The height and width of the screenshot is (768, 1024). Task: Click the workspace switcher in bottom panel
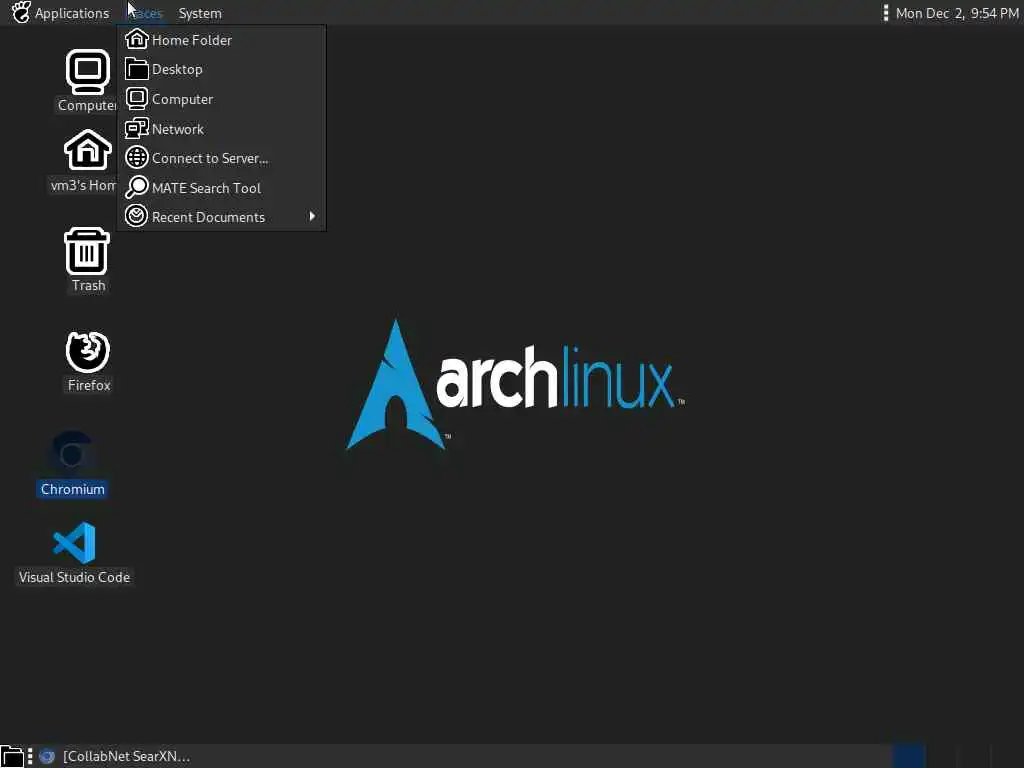(958, 756)
